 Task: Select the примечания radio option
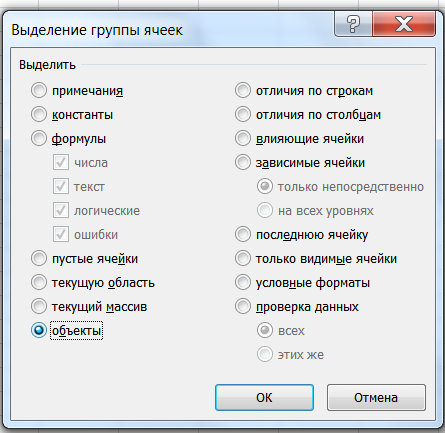pyautogui.click(x=39, y=91)
